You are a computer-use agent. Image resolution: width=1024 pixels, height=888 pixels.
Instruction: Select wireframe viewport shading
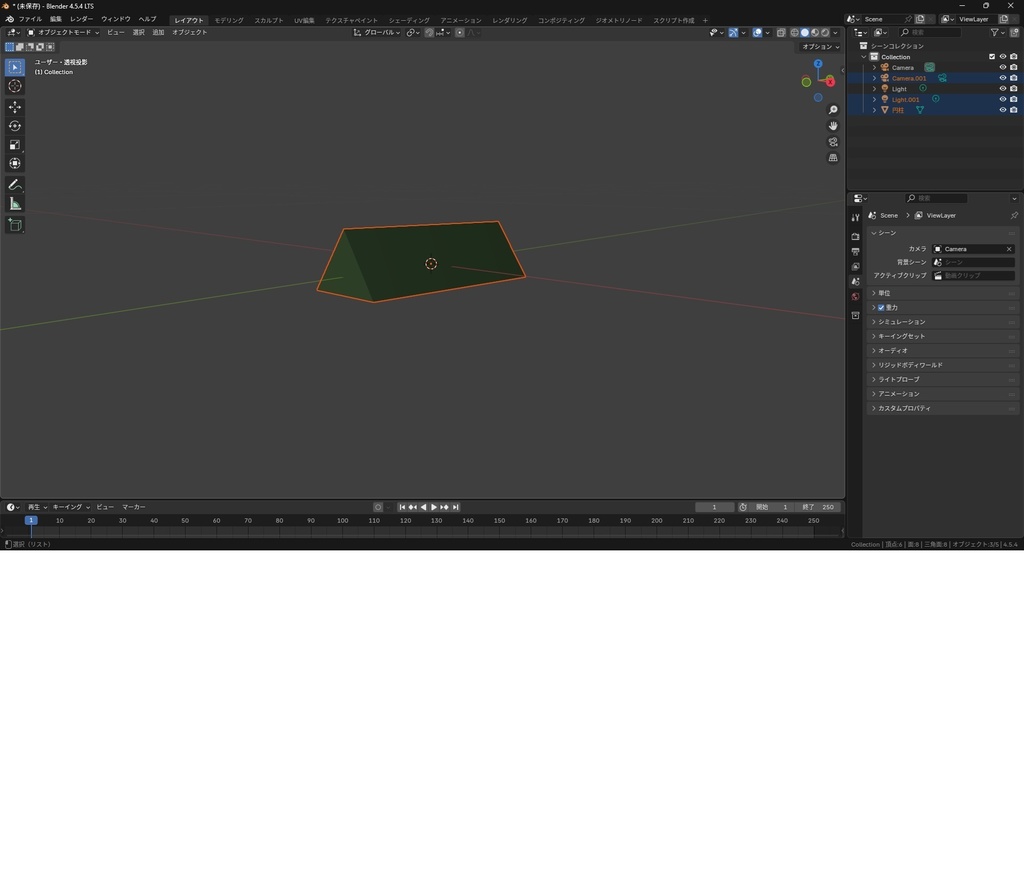click(795, 33)
